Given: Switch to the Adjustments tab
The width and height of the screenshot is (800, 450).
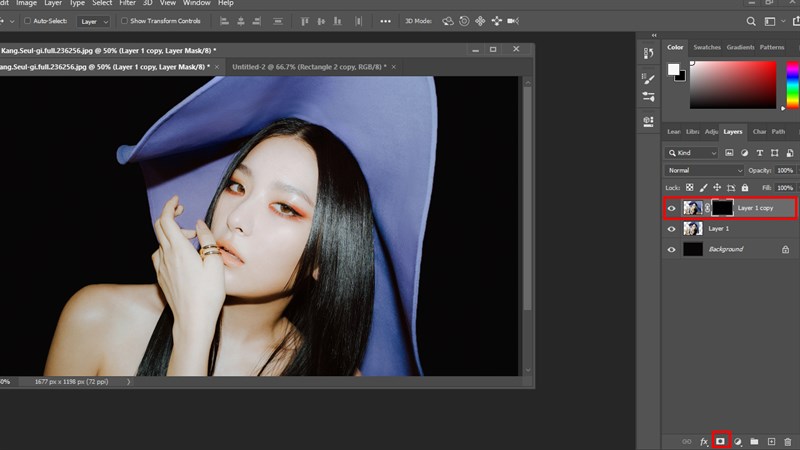Looking at the screenshot, I should [x=711, y=132].
